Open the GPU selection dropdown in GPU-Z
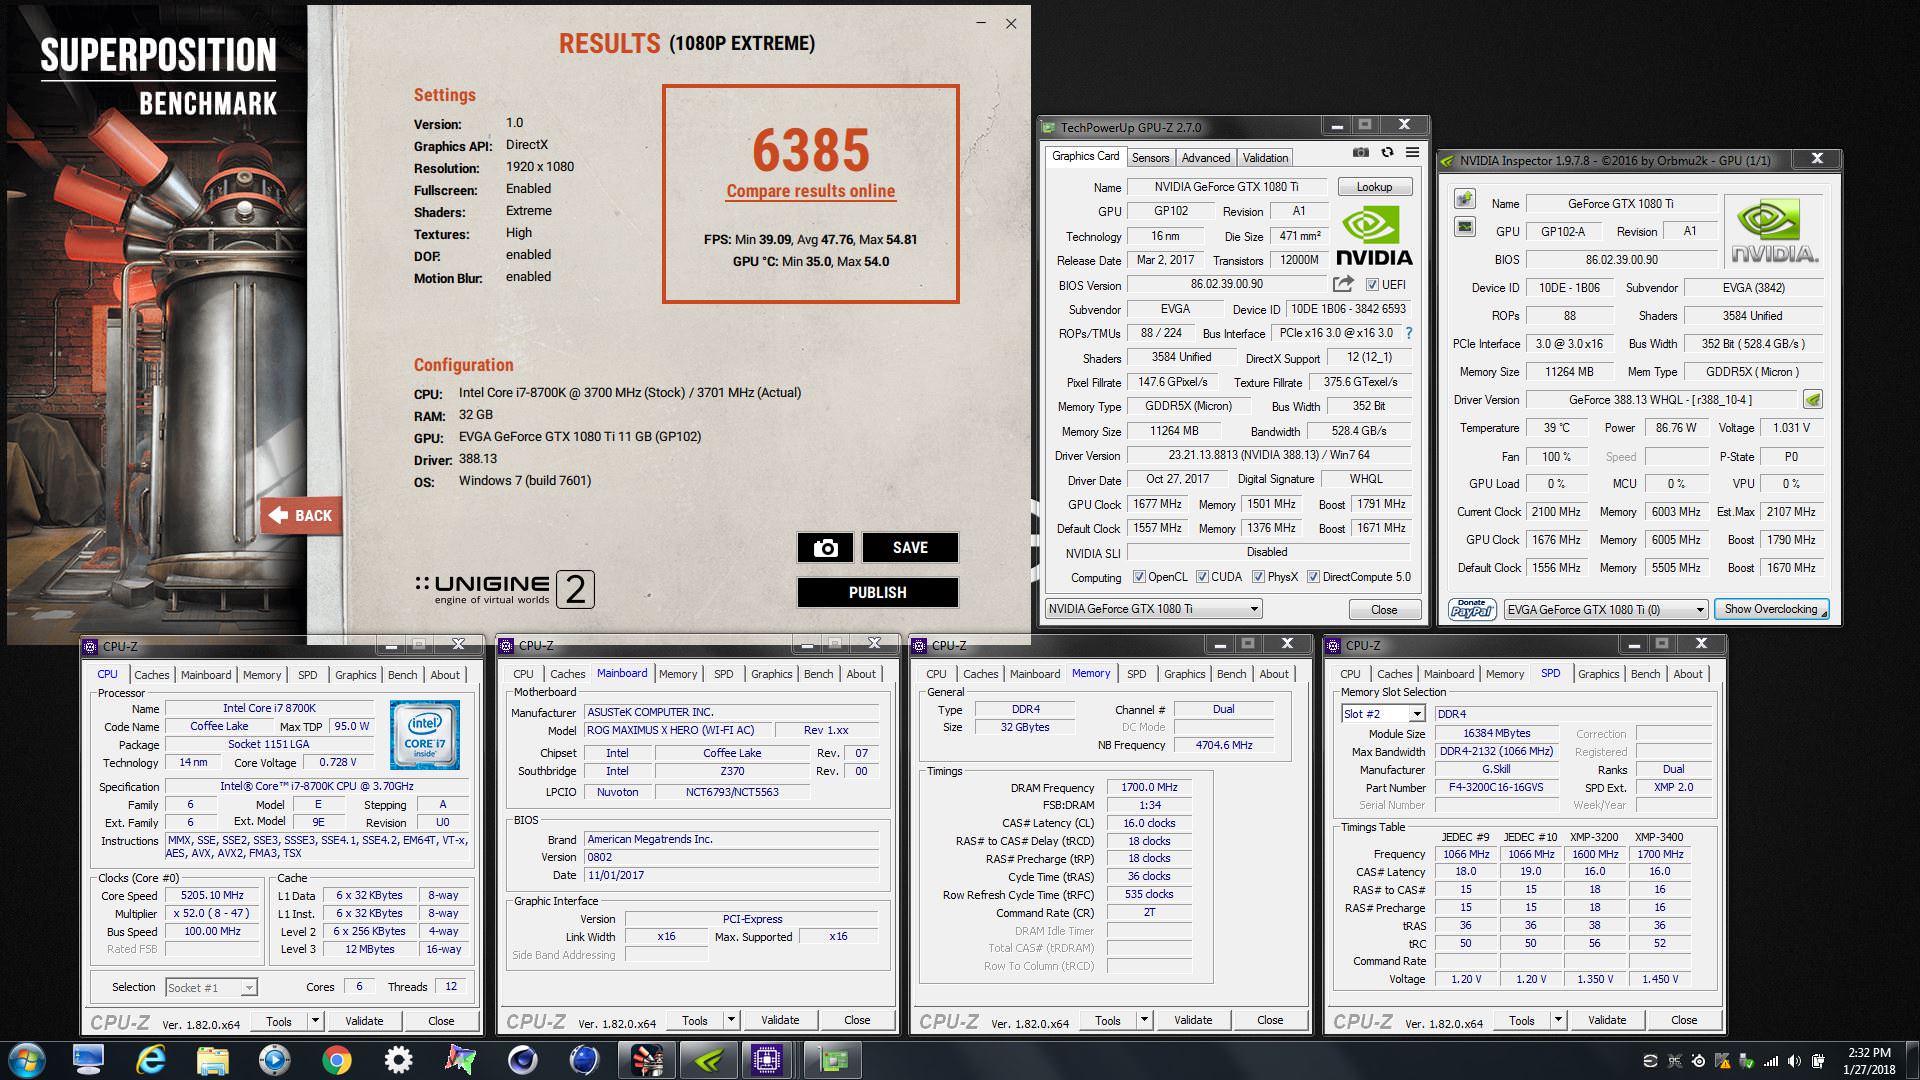1920x1080 pixels. click(1153, 609)
